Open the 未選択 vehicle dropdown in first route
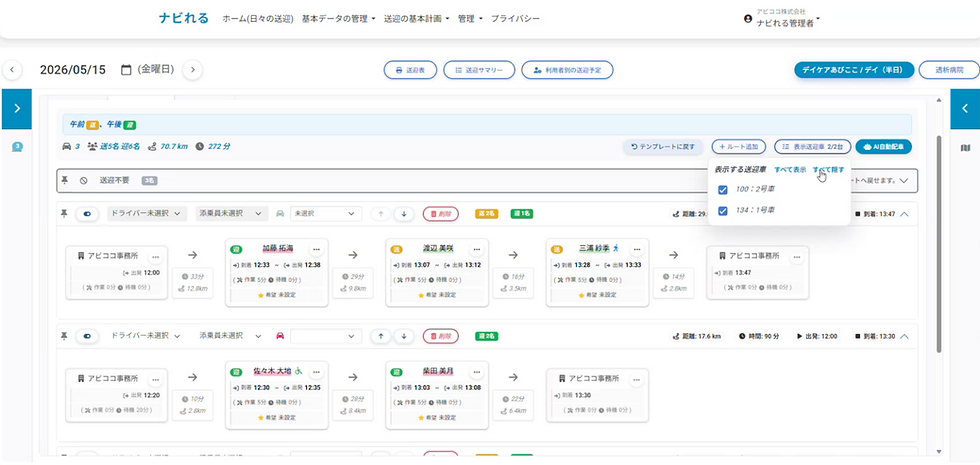 [326, 214]
